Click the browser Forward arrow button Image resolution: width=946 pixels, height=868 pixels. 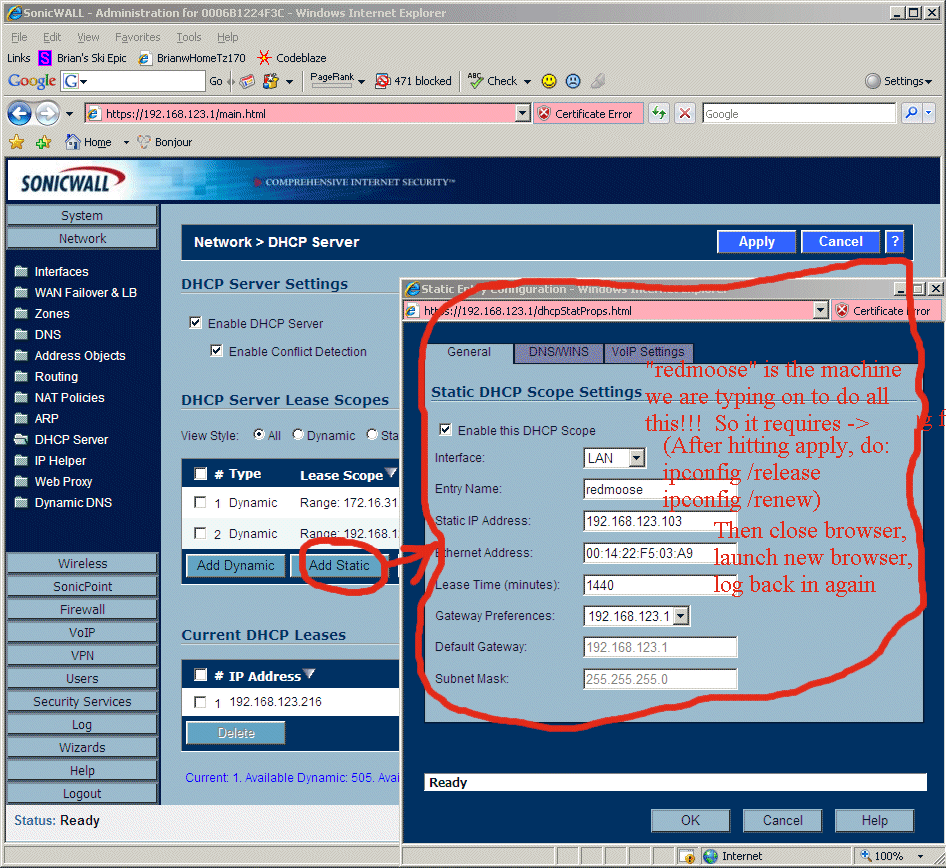pyautogui.click(x=47, y=113)
